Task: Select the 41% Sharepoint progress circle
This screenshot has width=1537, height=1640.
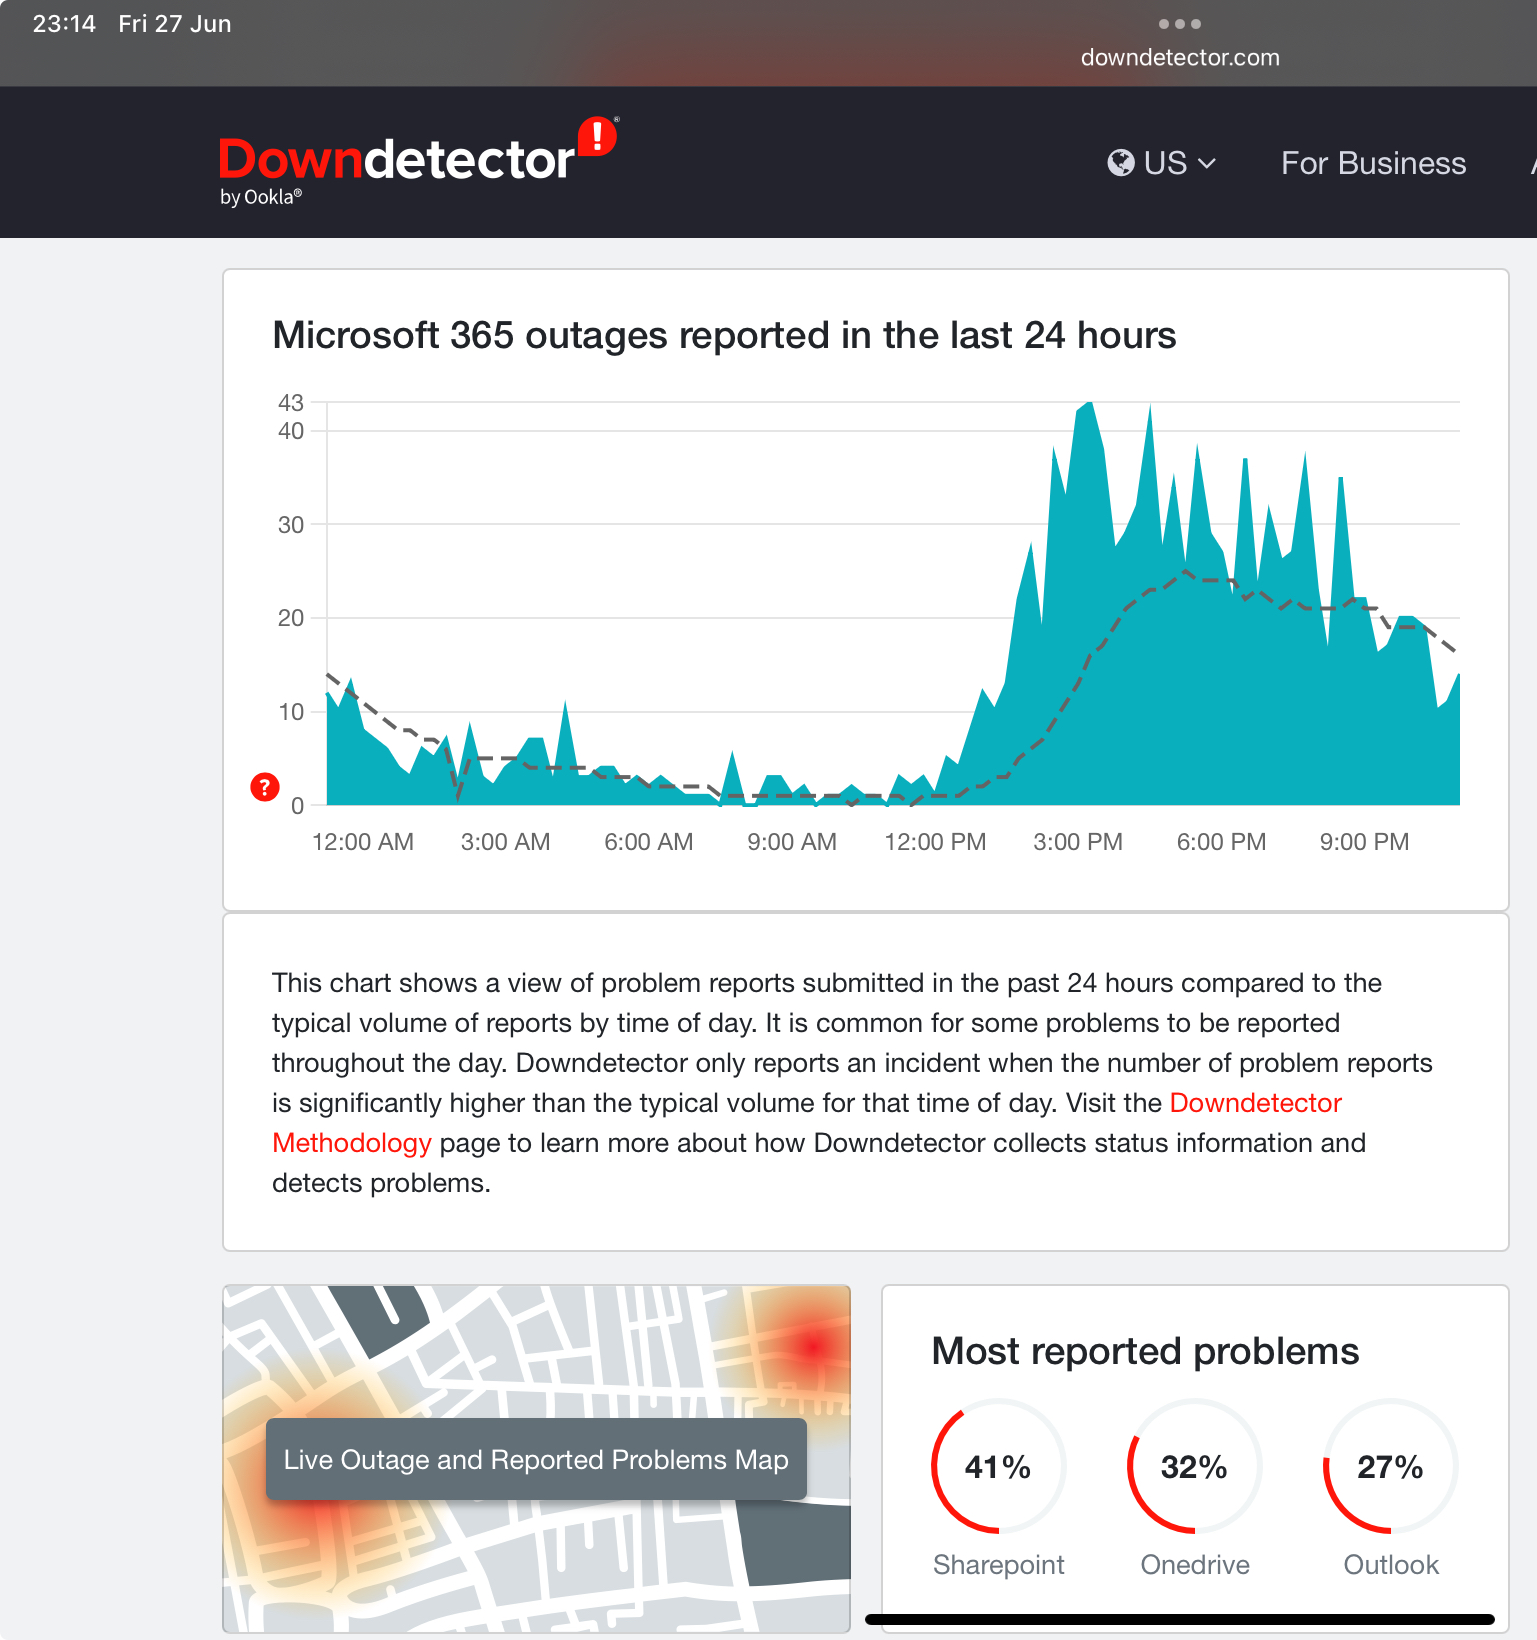Action: 998,1466
